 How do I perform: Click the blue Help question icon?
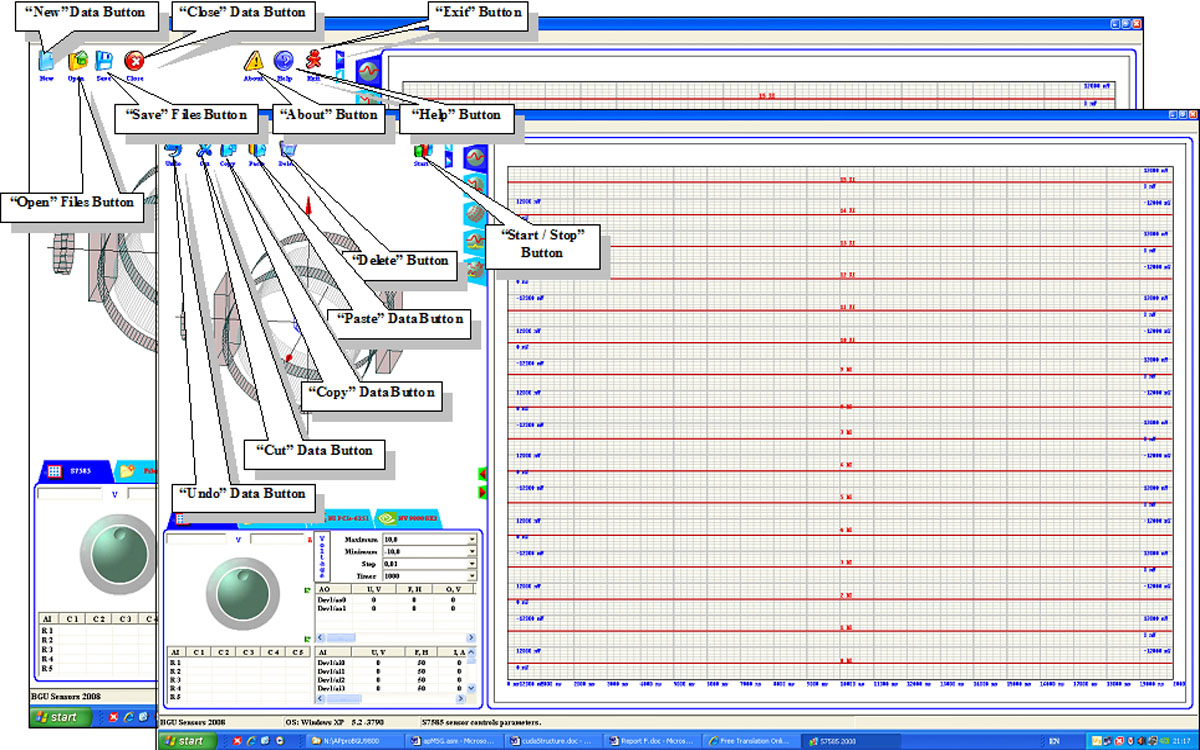(x=283, y=61)
